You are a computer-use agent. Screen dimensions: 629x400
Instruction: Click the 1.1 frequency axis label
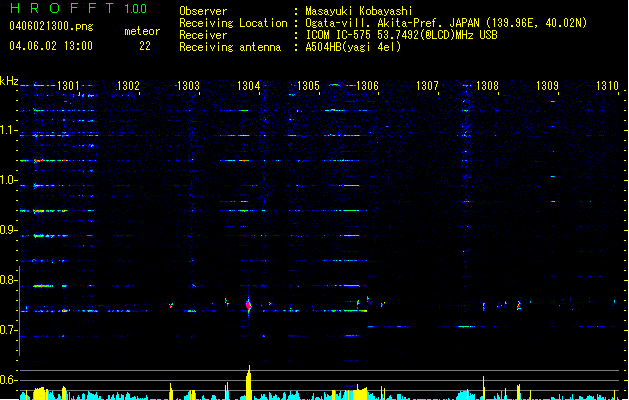[x=9, y=130]
